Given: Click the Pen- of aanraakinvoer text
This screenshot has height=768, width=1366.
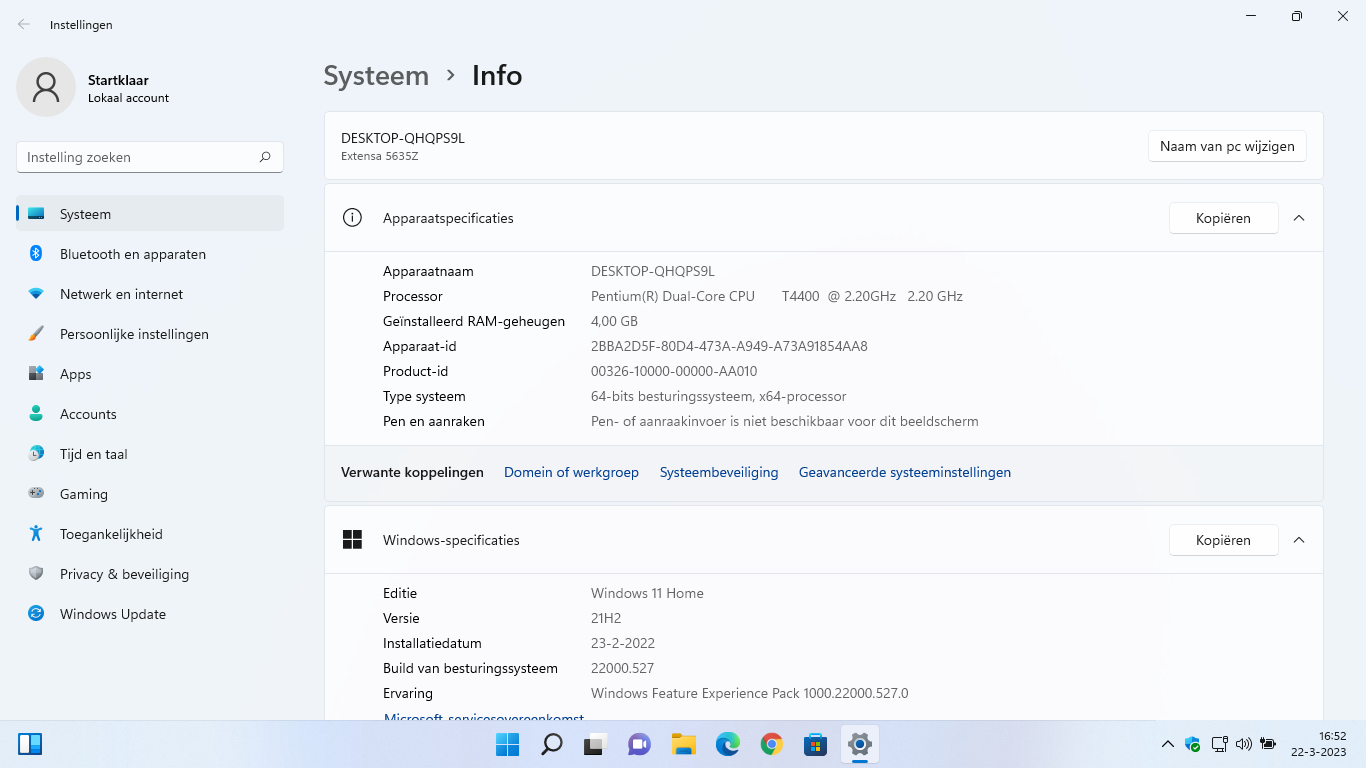Looking at the screenshot, I should click(785, 421).
